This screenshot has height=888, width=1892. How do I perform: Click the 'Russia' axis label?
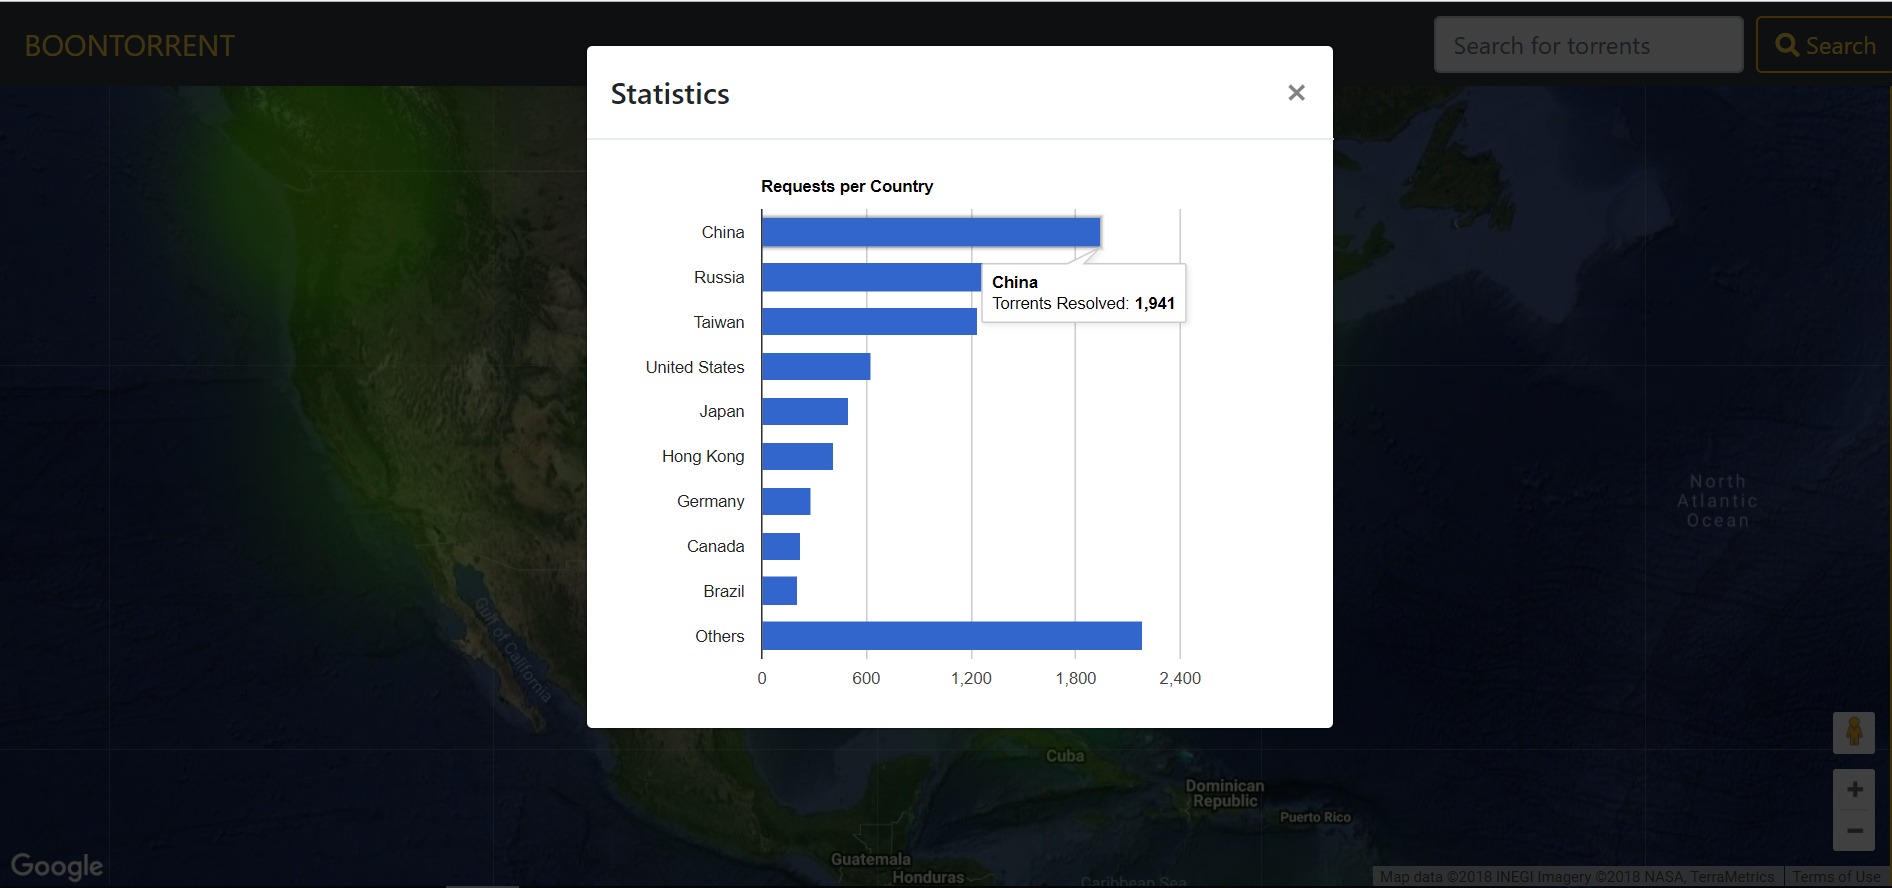pyautogui.click(x=719, y=277)
